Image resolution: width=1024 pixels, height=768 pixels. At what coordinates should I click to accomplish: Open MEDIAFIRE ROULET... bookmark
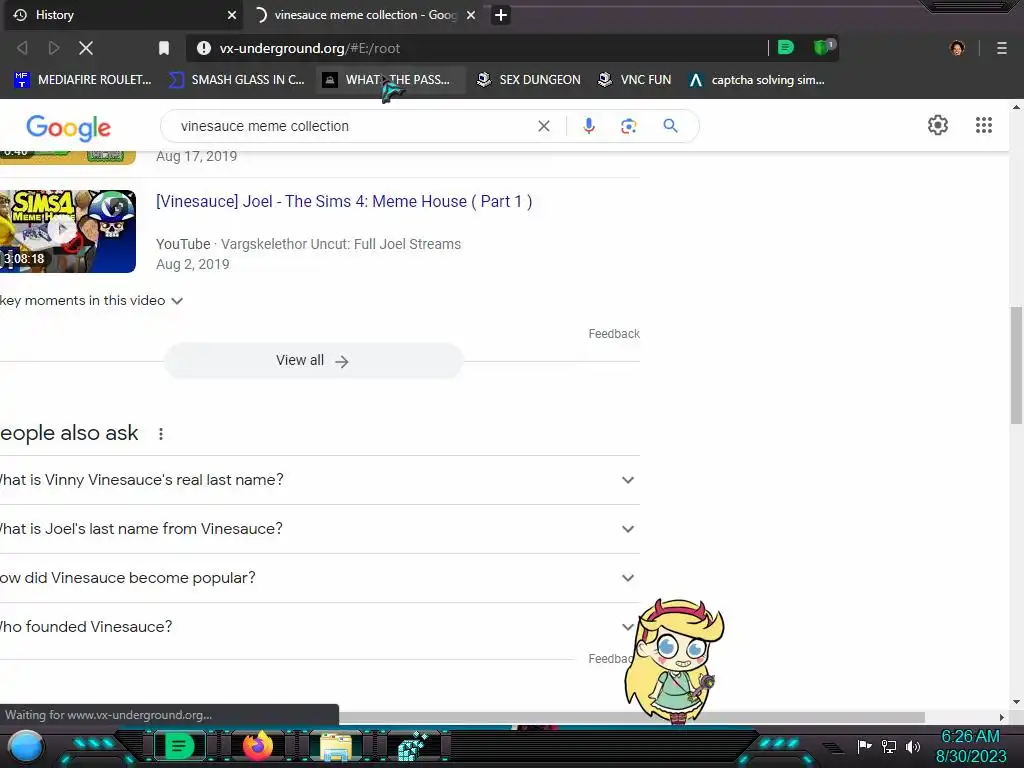click(x=82, y=80)
